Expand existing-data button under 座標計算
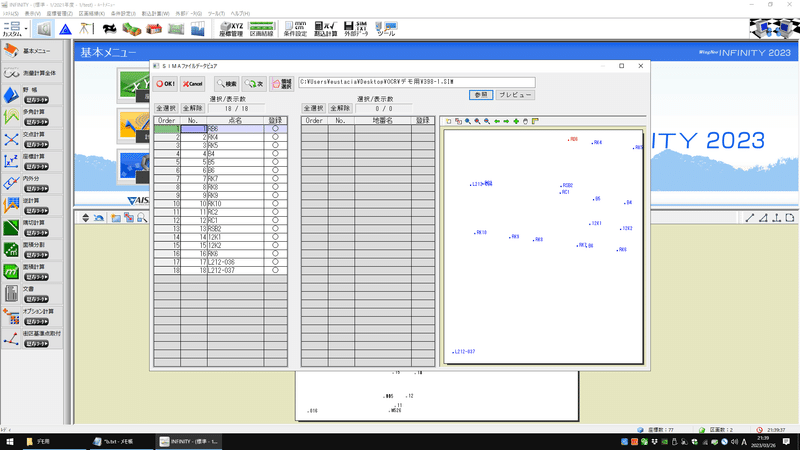The height and width of the screenshot is (450, 800). coord(37,167)
